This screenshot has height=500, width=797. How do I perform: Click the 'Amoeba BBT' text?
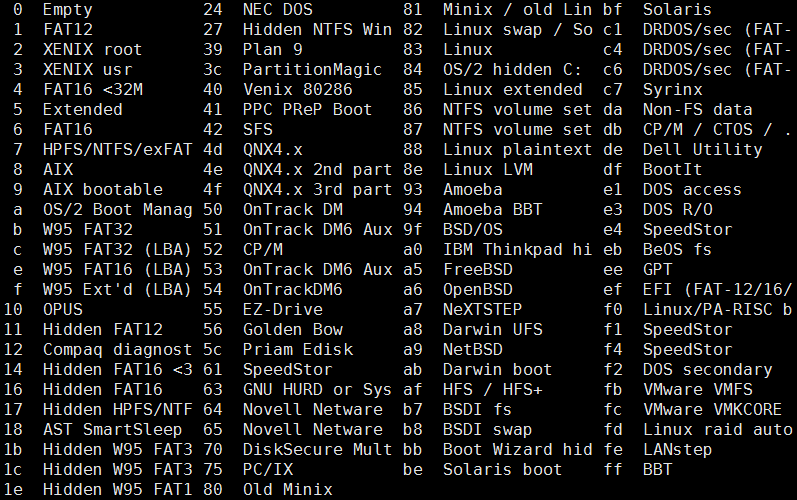(x=492, y=210)
